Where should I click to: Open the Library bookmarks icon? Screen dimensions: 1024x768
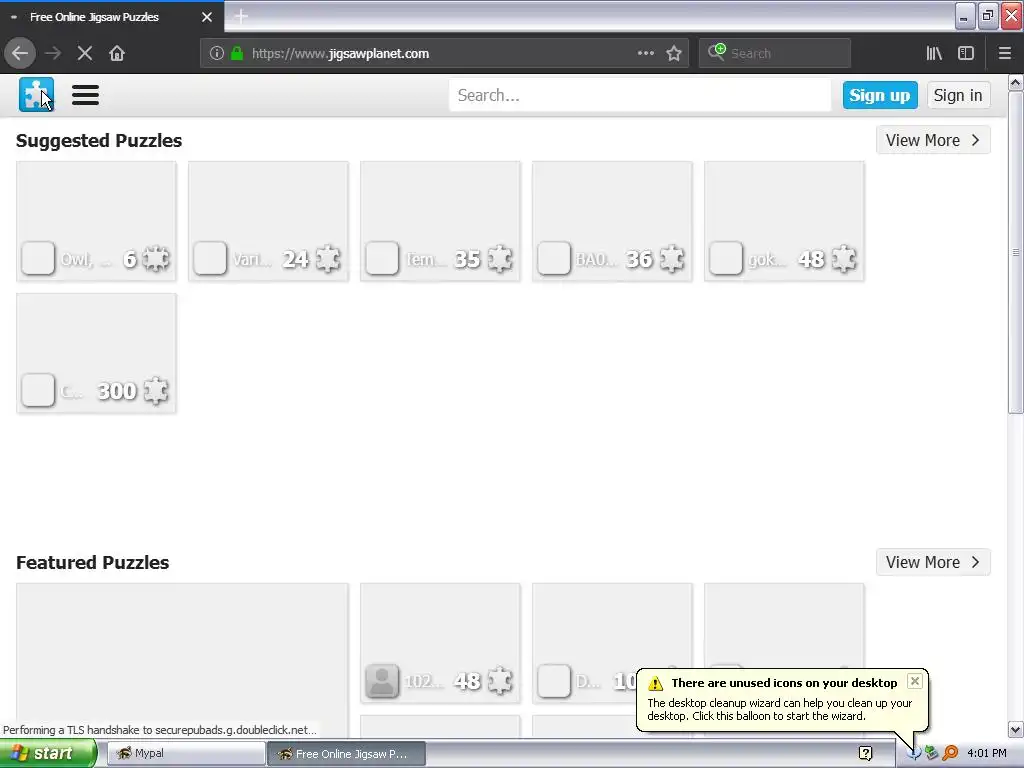pos(934,54)
